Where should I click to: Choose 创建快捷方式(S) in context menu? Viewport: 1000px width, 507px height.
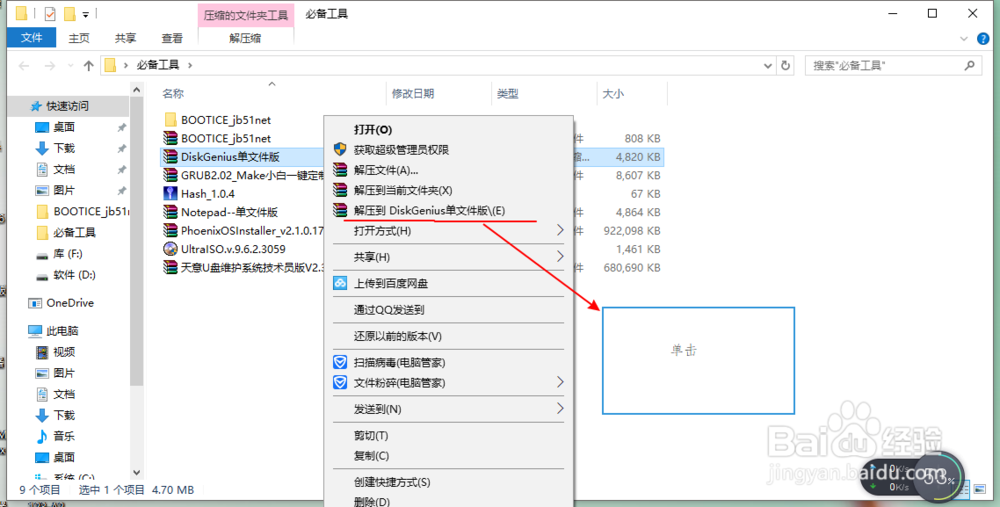(448, 482)
